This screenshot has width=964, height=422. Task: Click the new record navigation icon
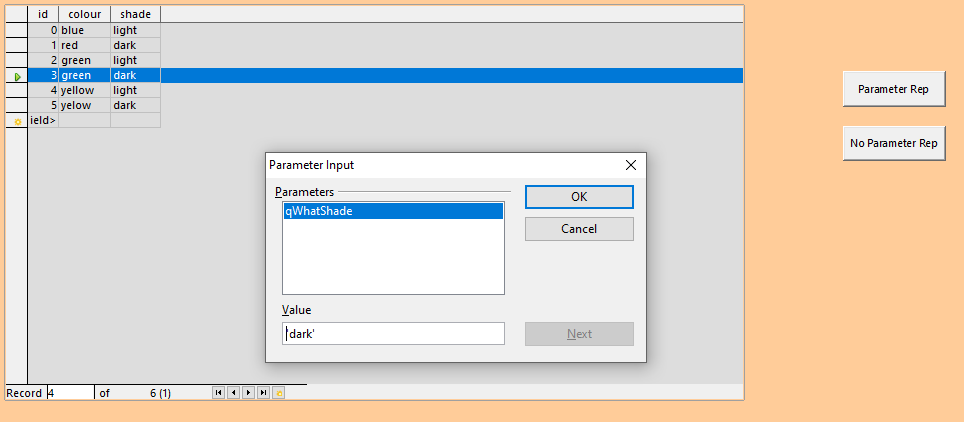click(x=279, y=393)
